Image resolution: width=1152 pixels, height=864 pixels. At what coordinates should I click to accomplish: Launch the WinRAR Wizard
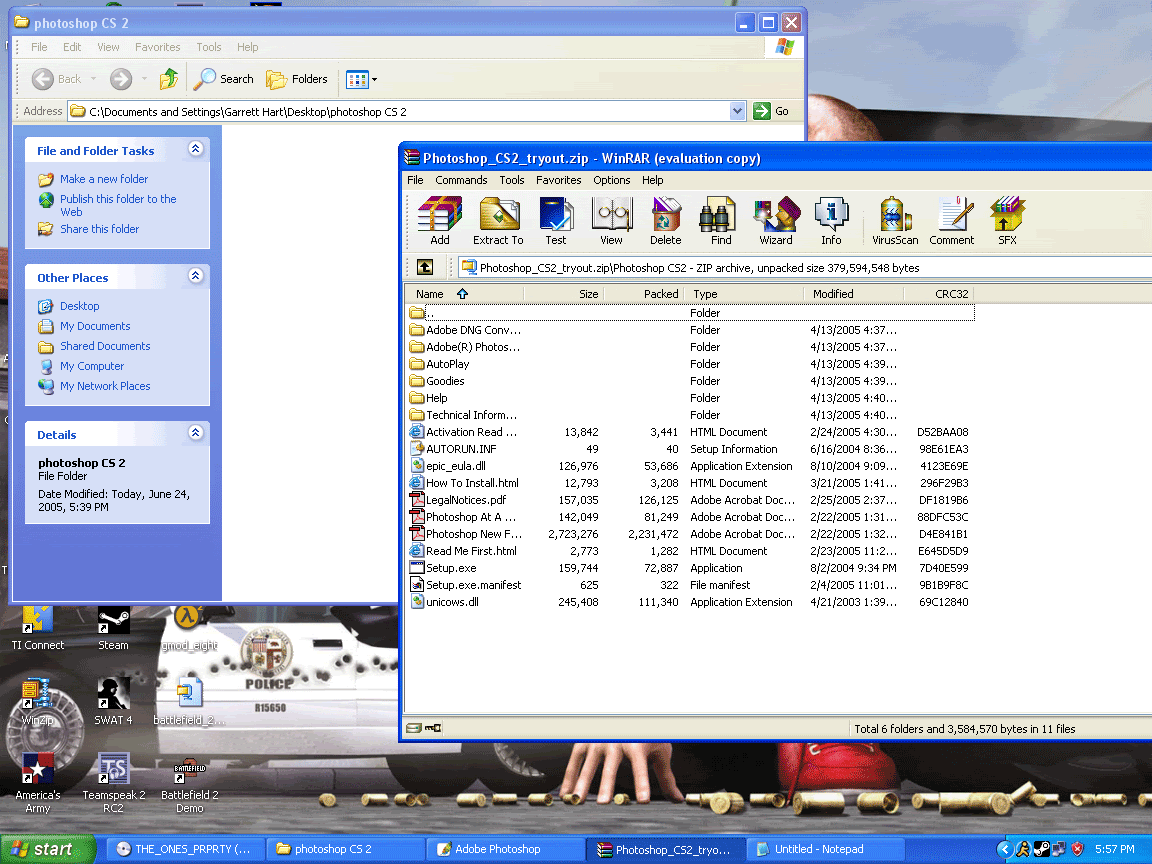coord(776,220)
